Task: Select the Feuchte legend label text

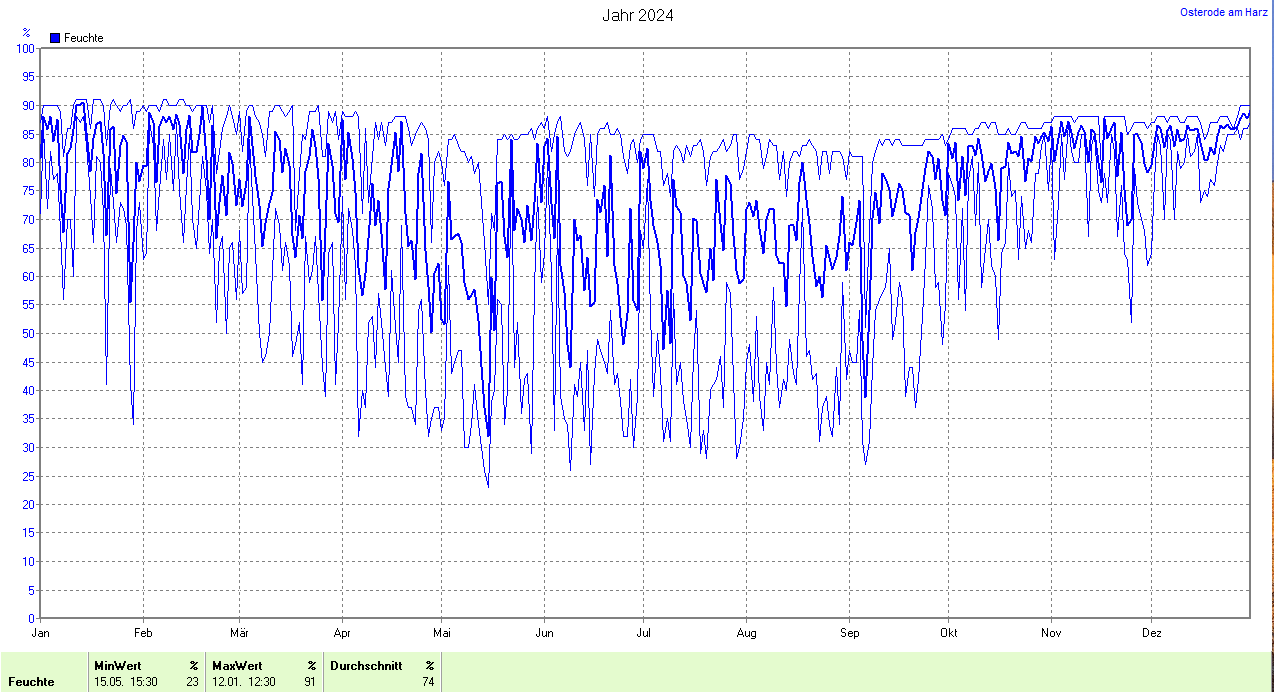Action: [83, 38]
